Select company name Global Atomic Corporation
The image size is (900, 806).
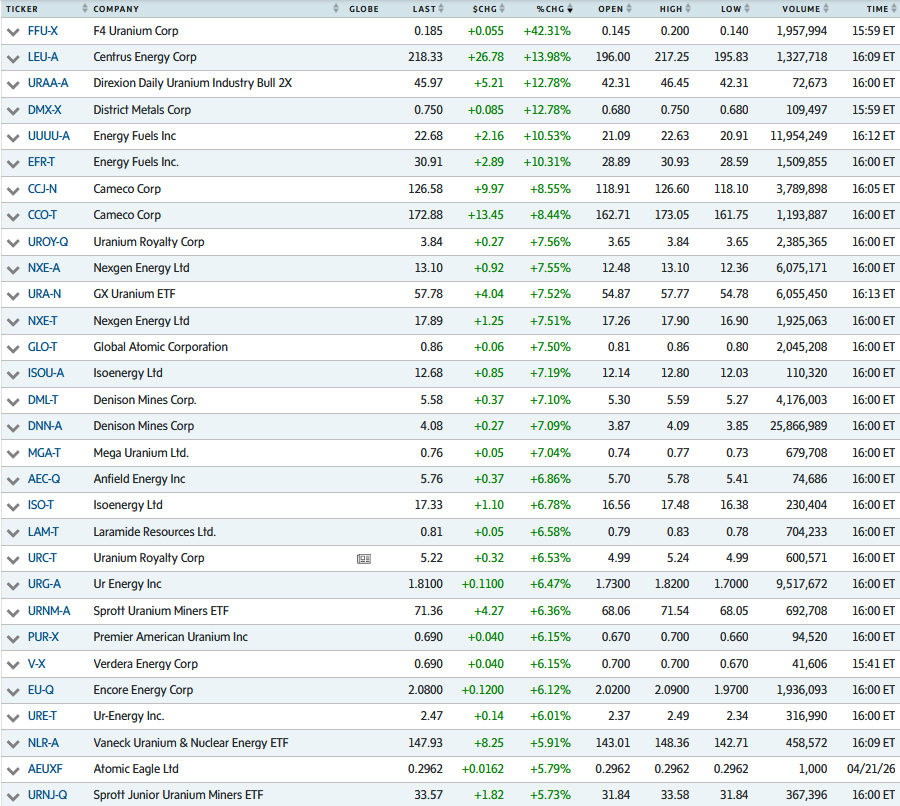pyautogui.click(x=161, y=347)
